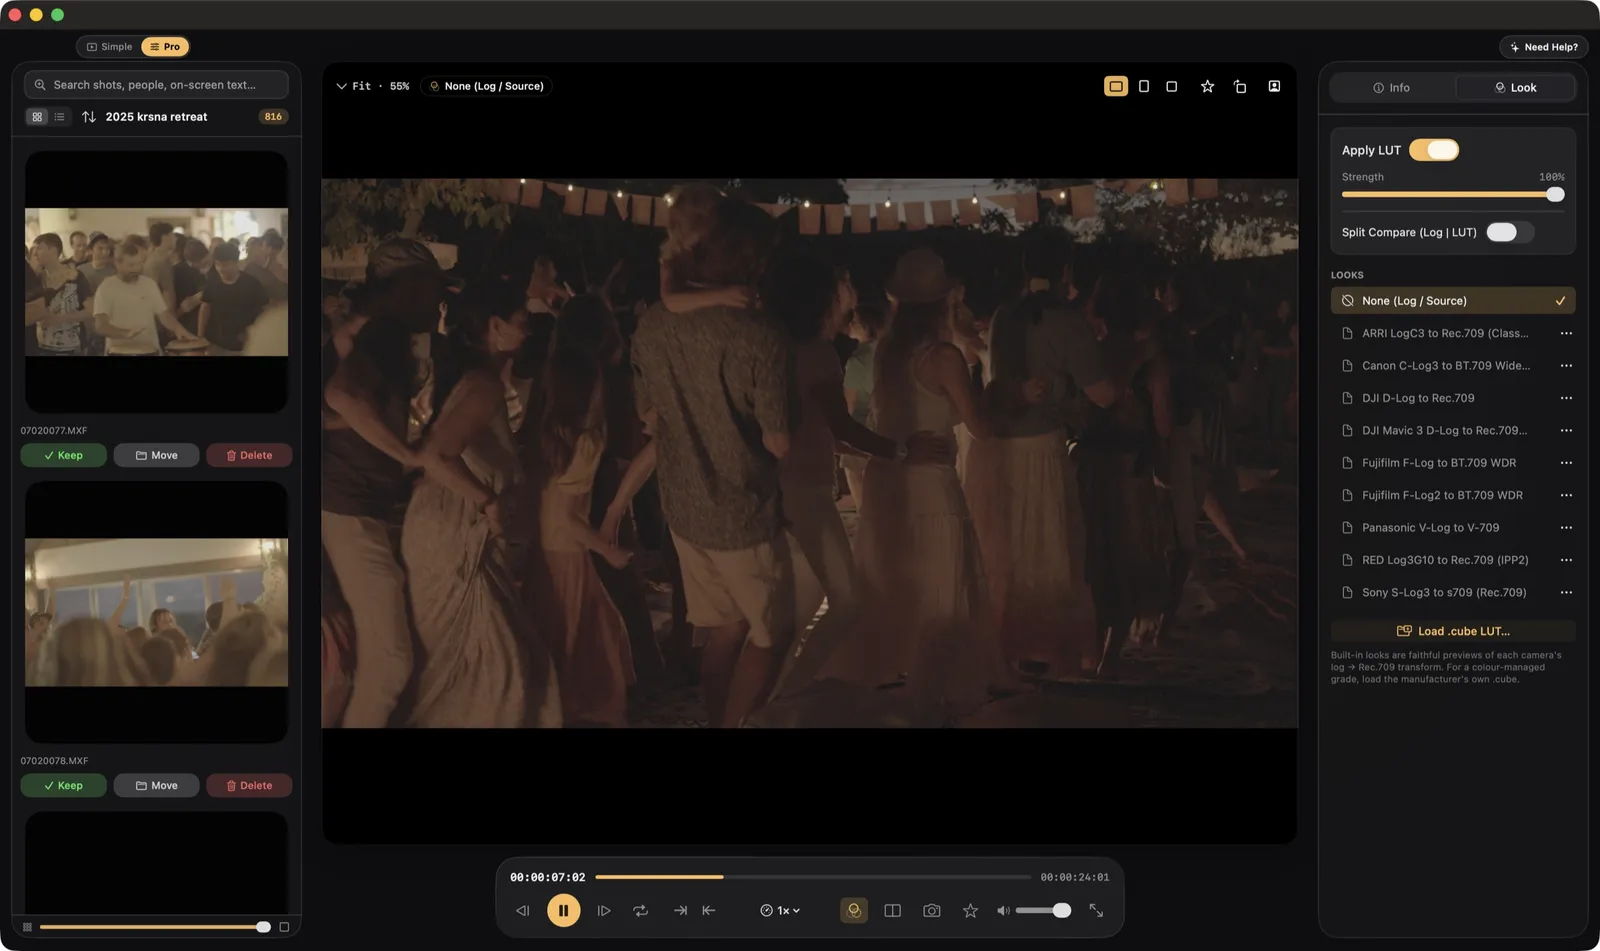Capture a snapshot with camera icon

point(931,910)
